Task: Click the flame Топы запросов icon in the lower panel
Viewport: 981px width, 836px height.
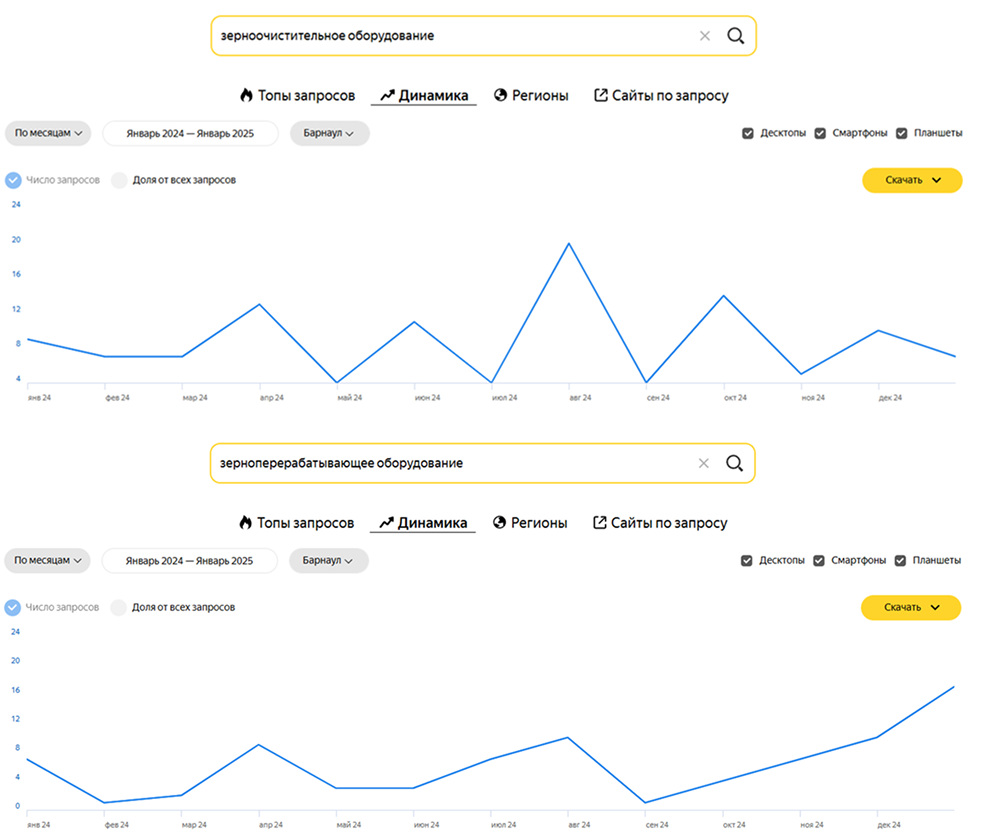Action: coord(245,522)
